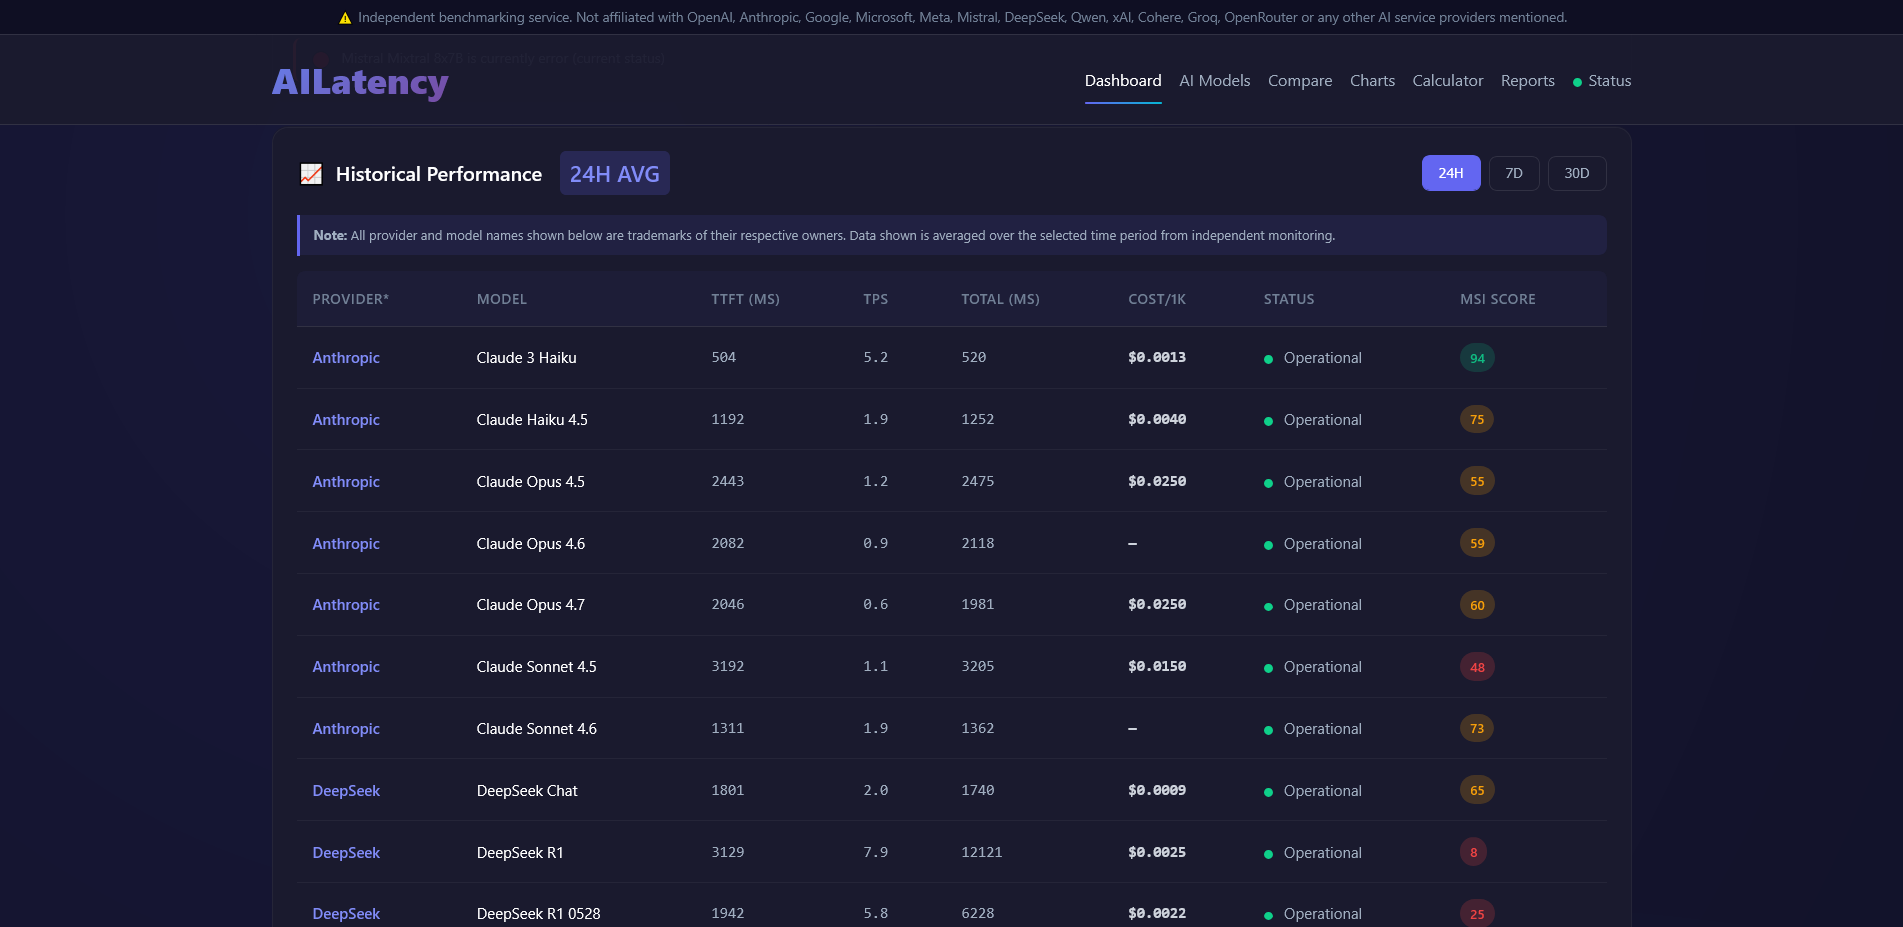1903x927 pixels.
Task: Click the $0.0150 cost for Claude Sonnet 4.5
Action: click(1157, 667)
